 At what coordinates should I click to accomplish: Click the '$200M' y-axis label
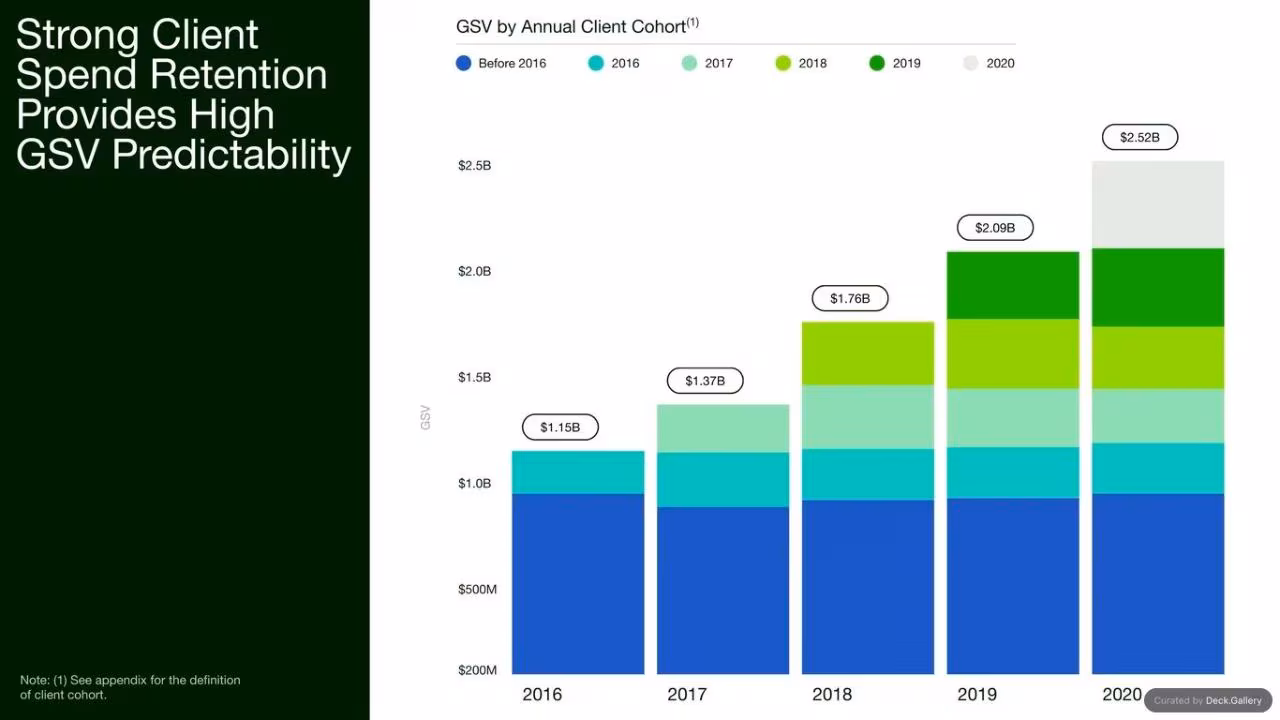click(x=477, y=670)
